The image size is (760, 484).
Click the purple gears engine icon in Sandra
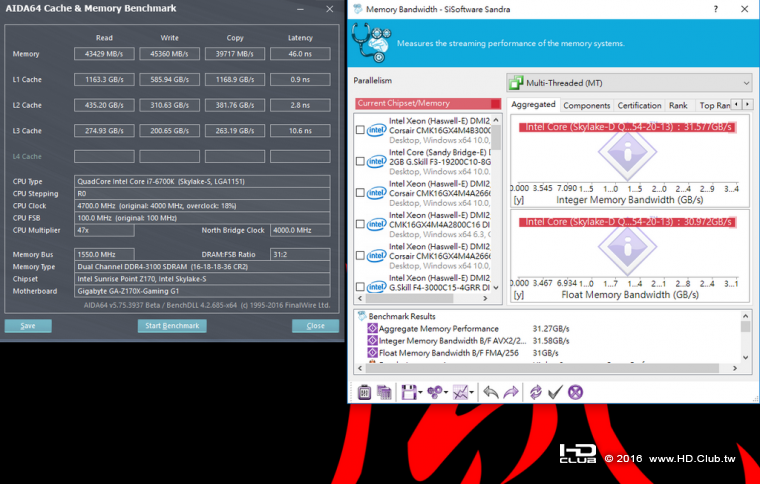pos(435,392)
